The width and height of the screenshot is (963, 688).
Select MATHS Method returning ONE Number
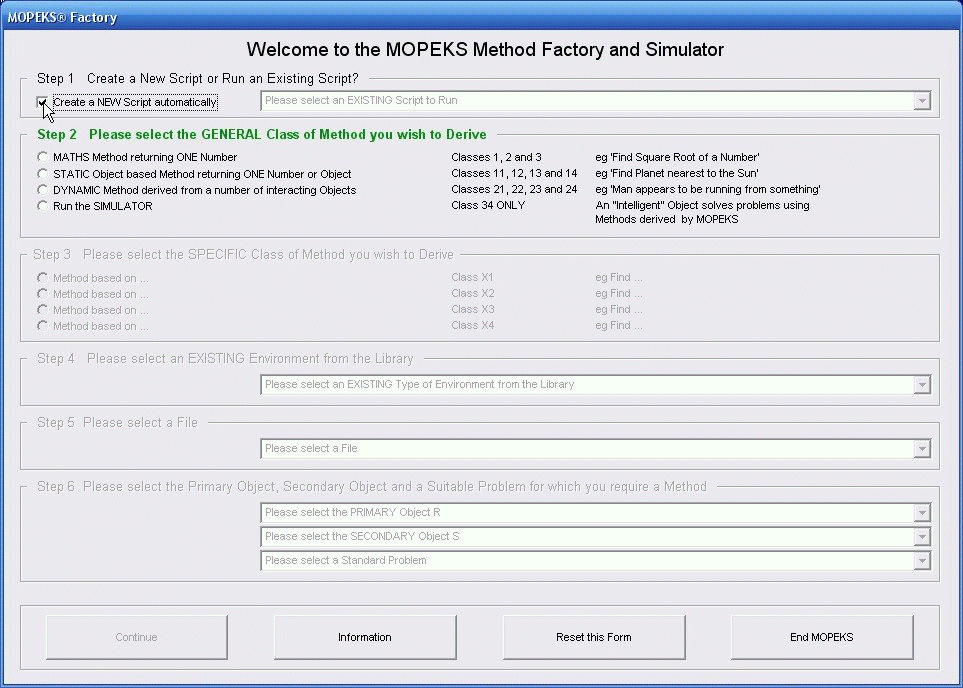(x=42, y=157)
